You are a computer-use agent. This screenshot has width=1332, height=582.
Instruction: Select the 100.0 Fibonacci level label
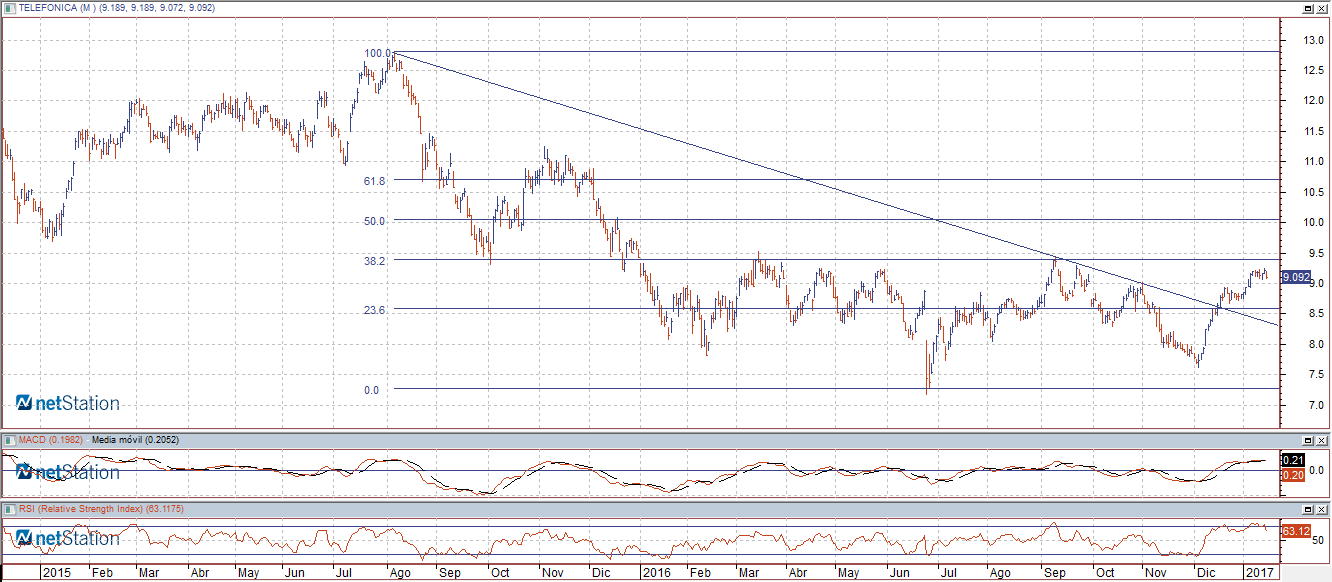377,53
